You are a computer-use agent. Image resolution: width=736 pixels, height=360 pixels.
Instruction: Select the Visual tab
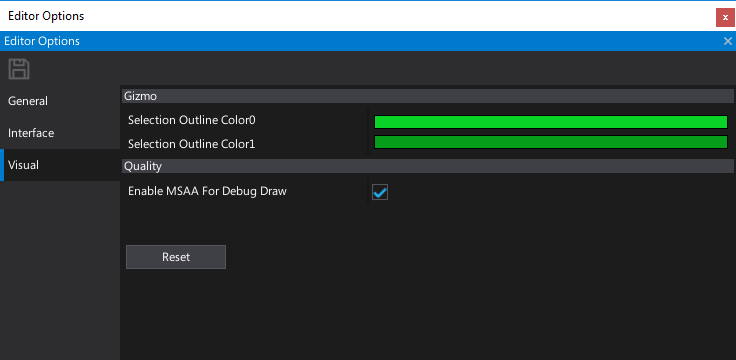point(60,165)
